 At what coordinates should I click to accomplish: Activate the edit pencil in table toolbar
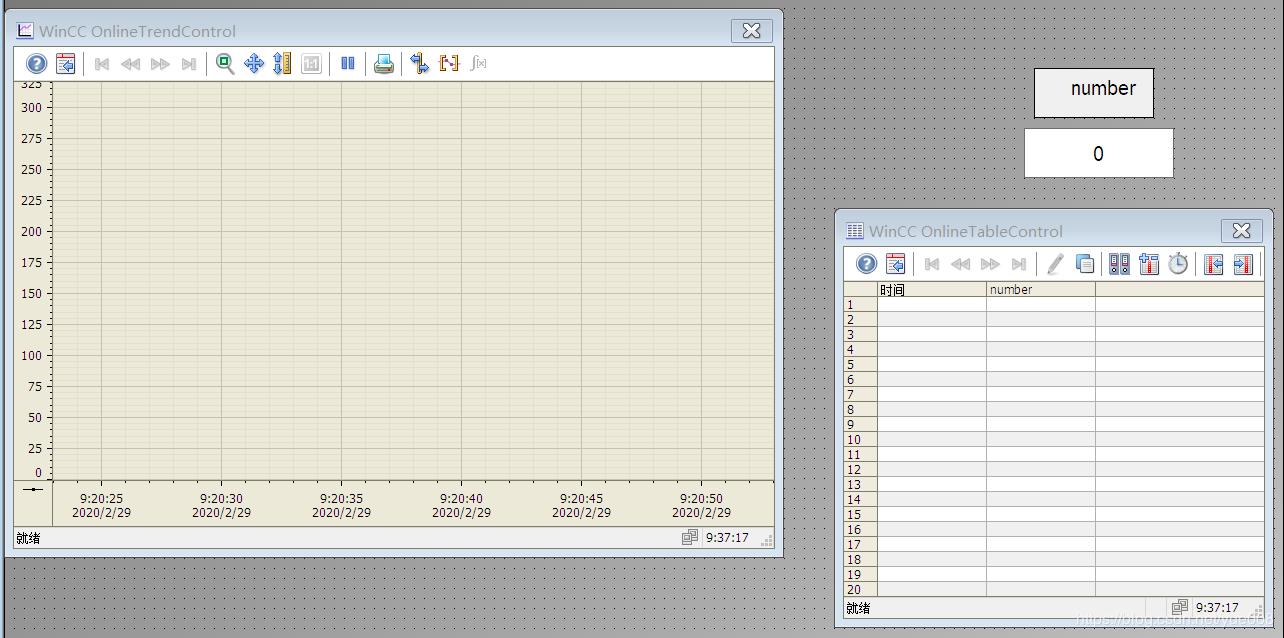pos(1055,264)
